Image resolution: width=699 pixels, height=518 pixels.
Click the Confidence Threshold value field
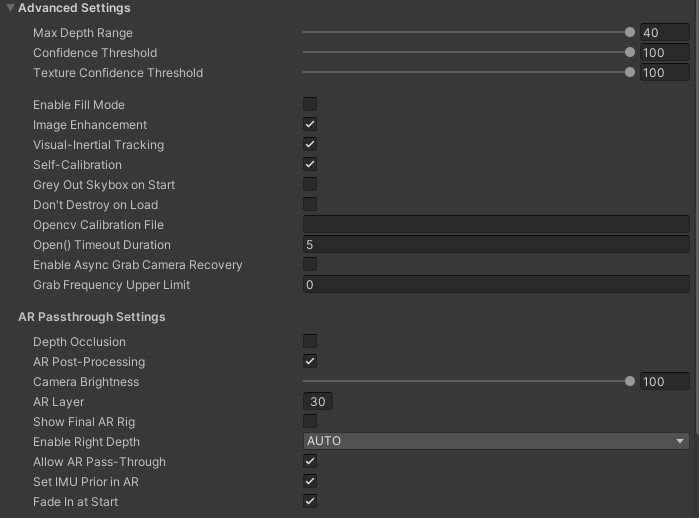tap(665, 53)
